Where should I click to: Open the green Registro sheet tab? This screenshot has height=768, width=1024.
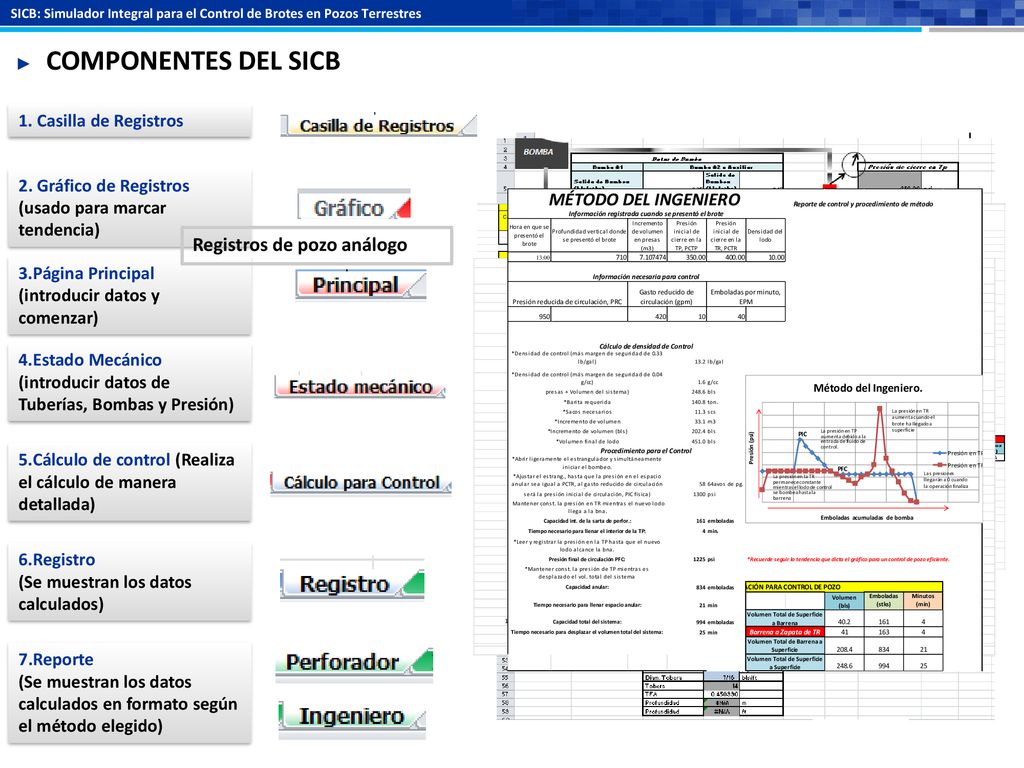tap(353, 584)
